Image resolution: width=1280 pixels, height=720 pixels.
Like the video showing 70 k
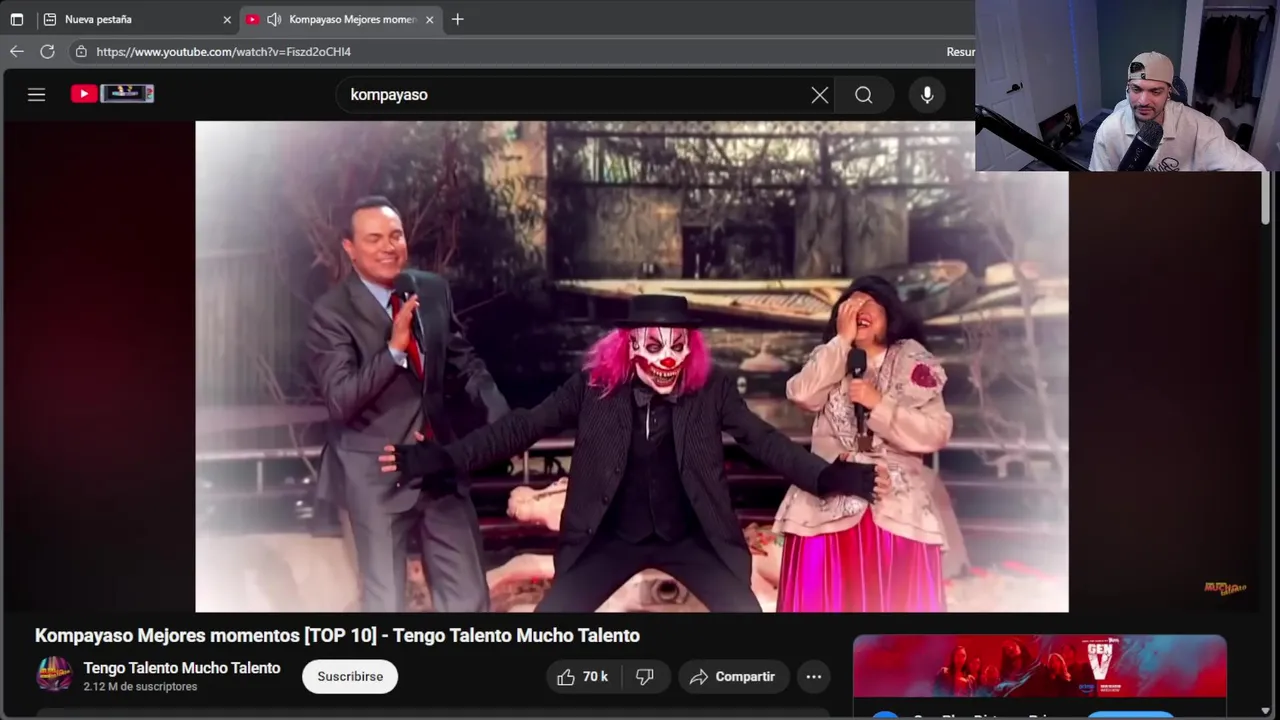click(x=582, y=677)
